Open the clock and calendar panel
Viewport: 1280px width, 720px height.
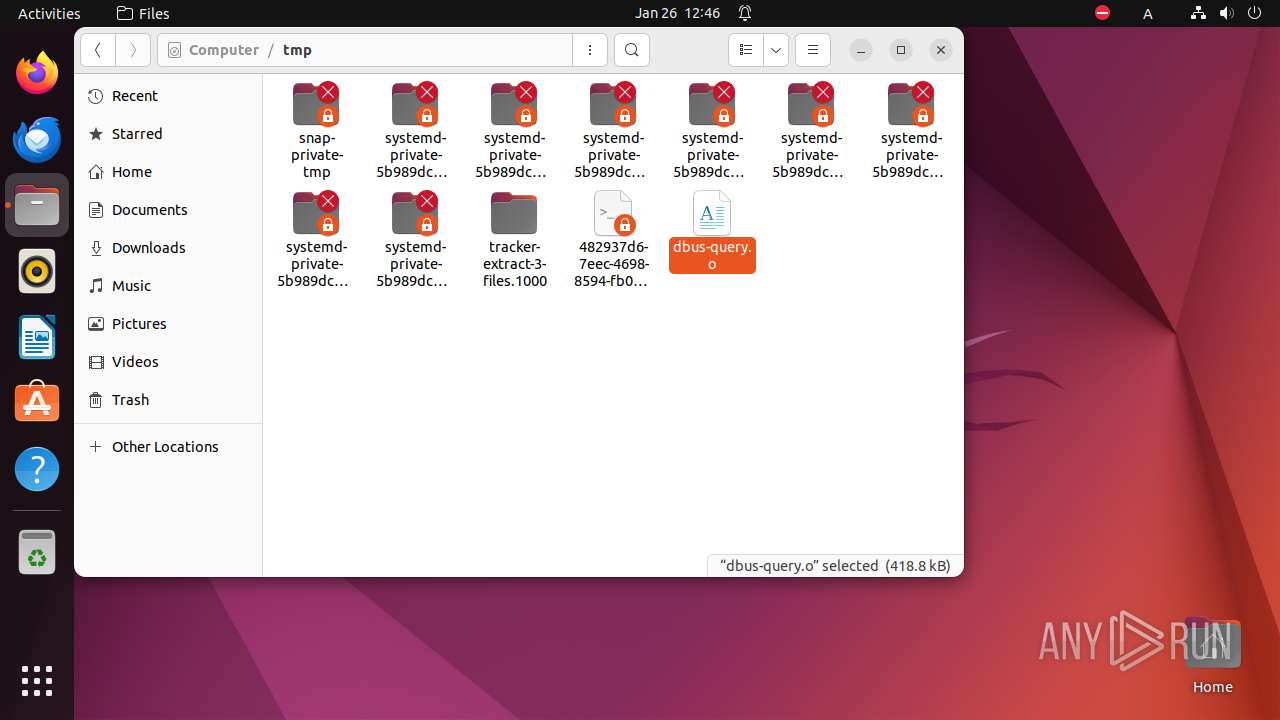(x=677, y=13)
